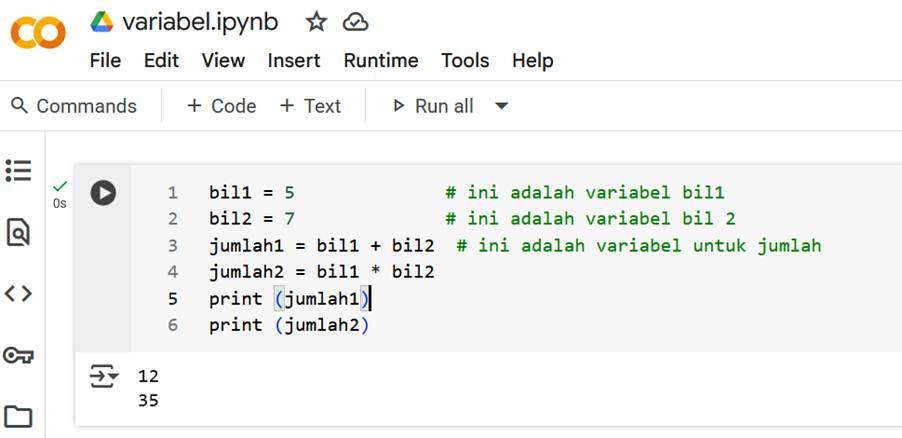Screen dimensions: 902x438
Task: Click code "jumlah1 = bil1 + bil2"
Action: (x=322, y=246)
